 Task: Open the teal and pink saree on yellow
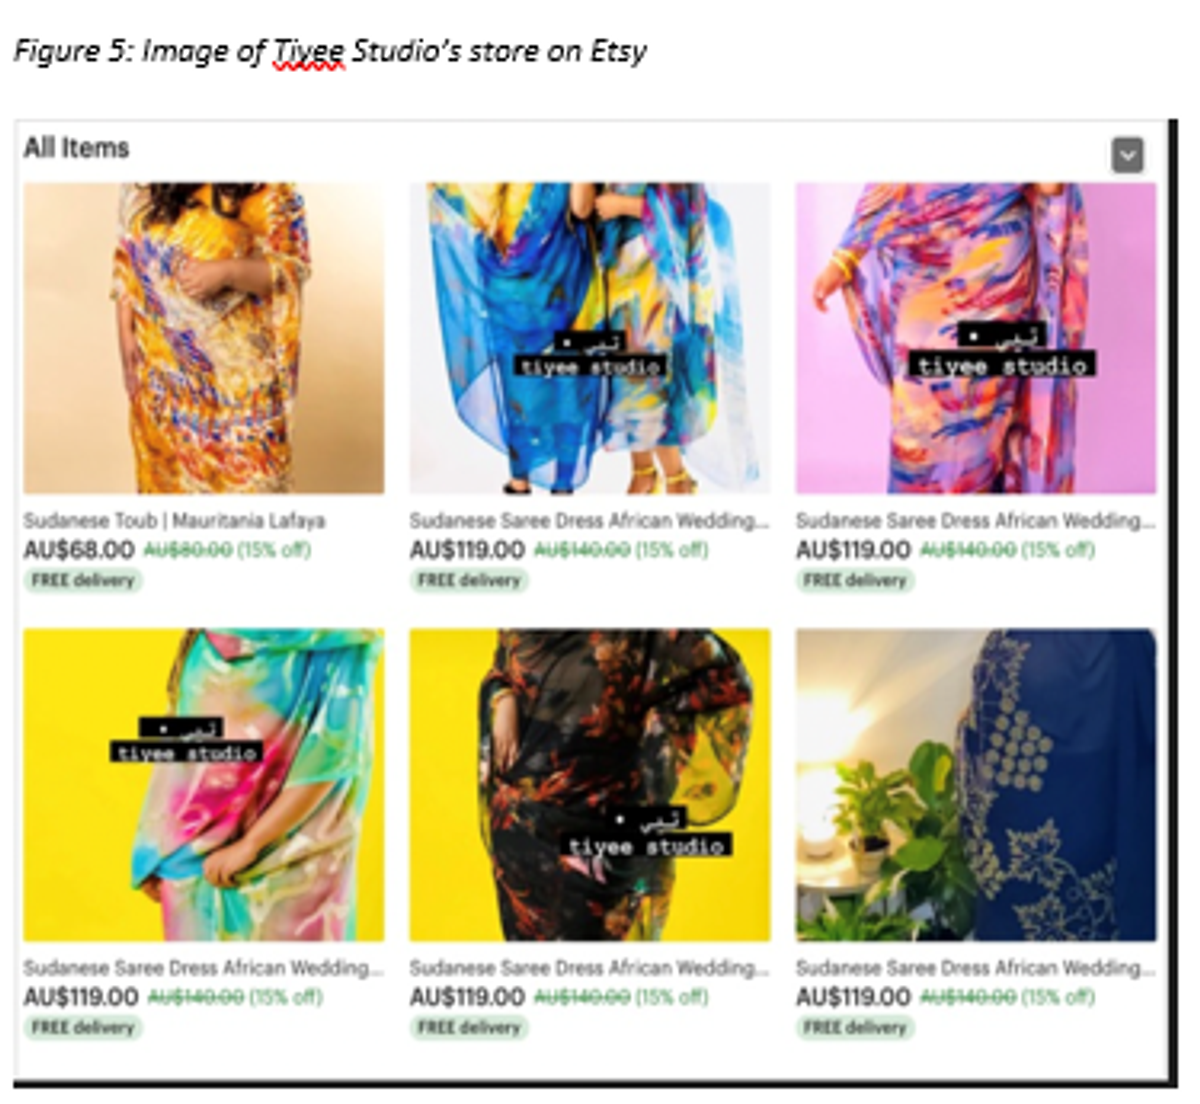click(x=204, y=785)
